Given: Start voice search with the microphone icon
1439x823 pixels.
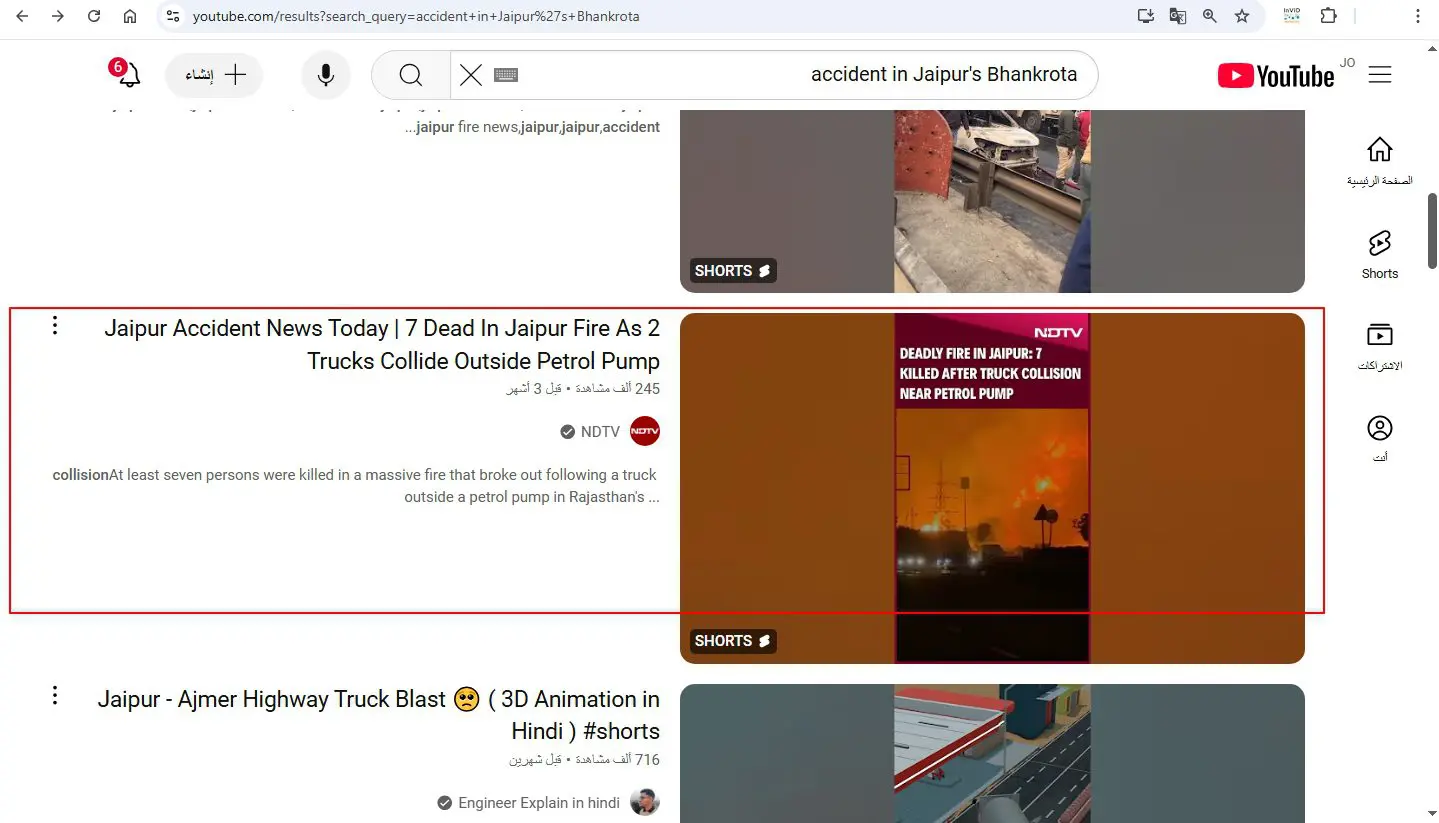Looking at the screenshot, I should click(x=325, y=75).
